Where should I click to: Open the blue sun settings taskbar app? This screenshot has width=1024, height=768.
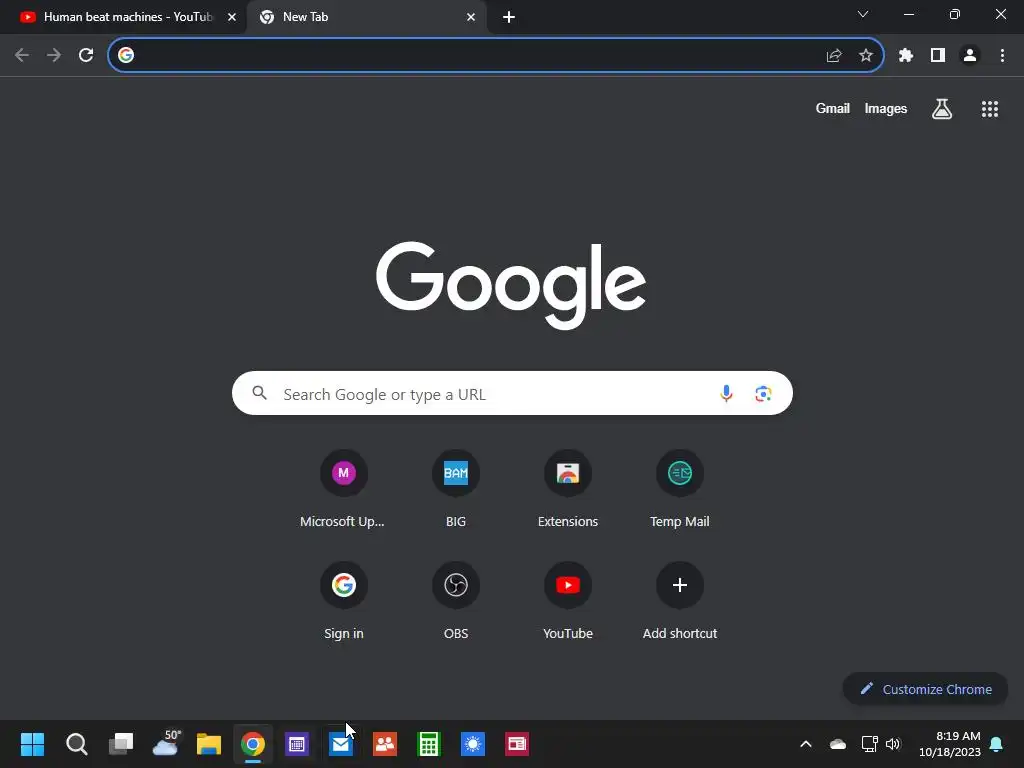tap(473, 744)
